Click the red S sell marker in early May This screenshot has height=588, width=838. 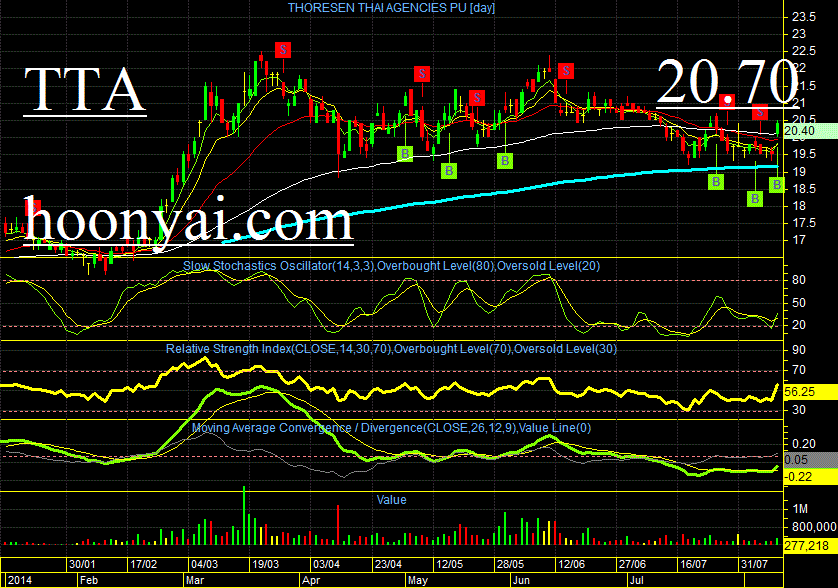(422, 74)
